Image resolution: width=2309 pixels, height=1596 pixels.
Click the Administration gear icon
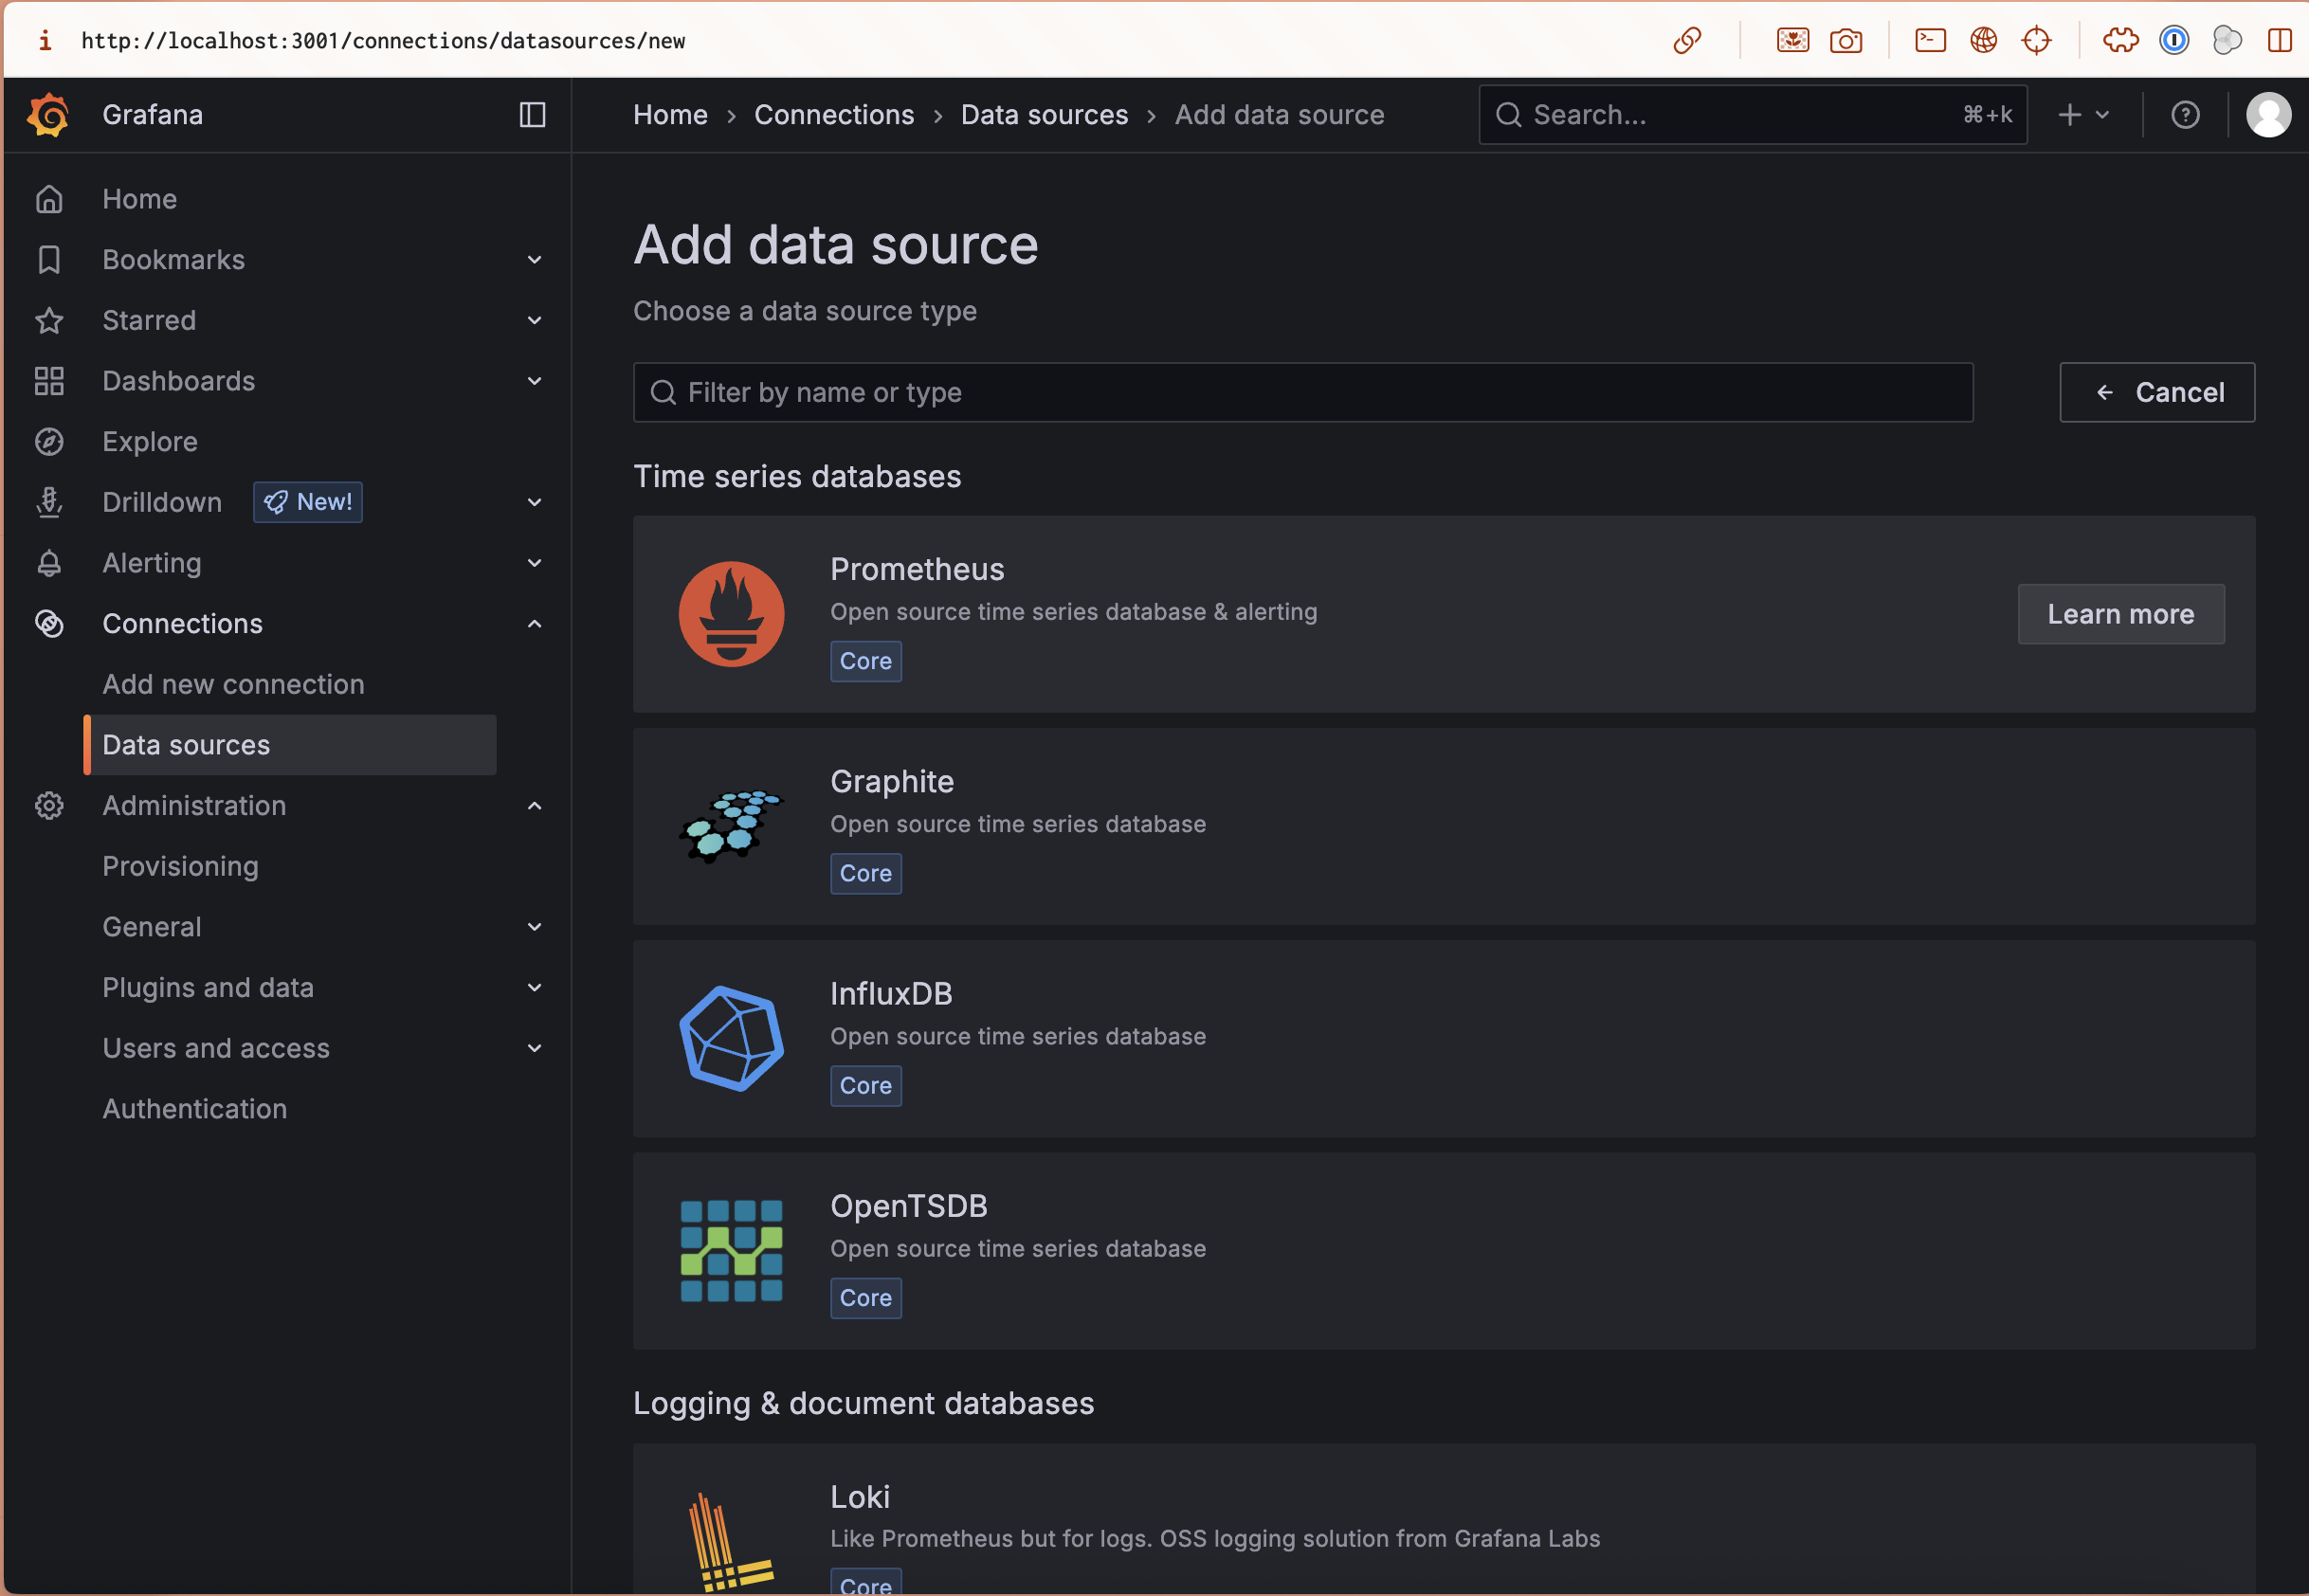pyautogui.click(x=49, y=806)
